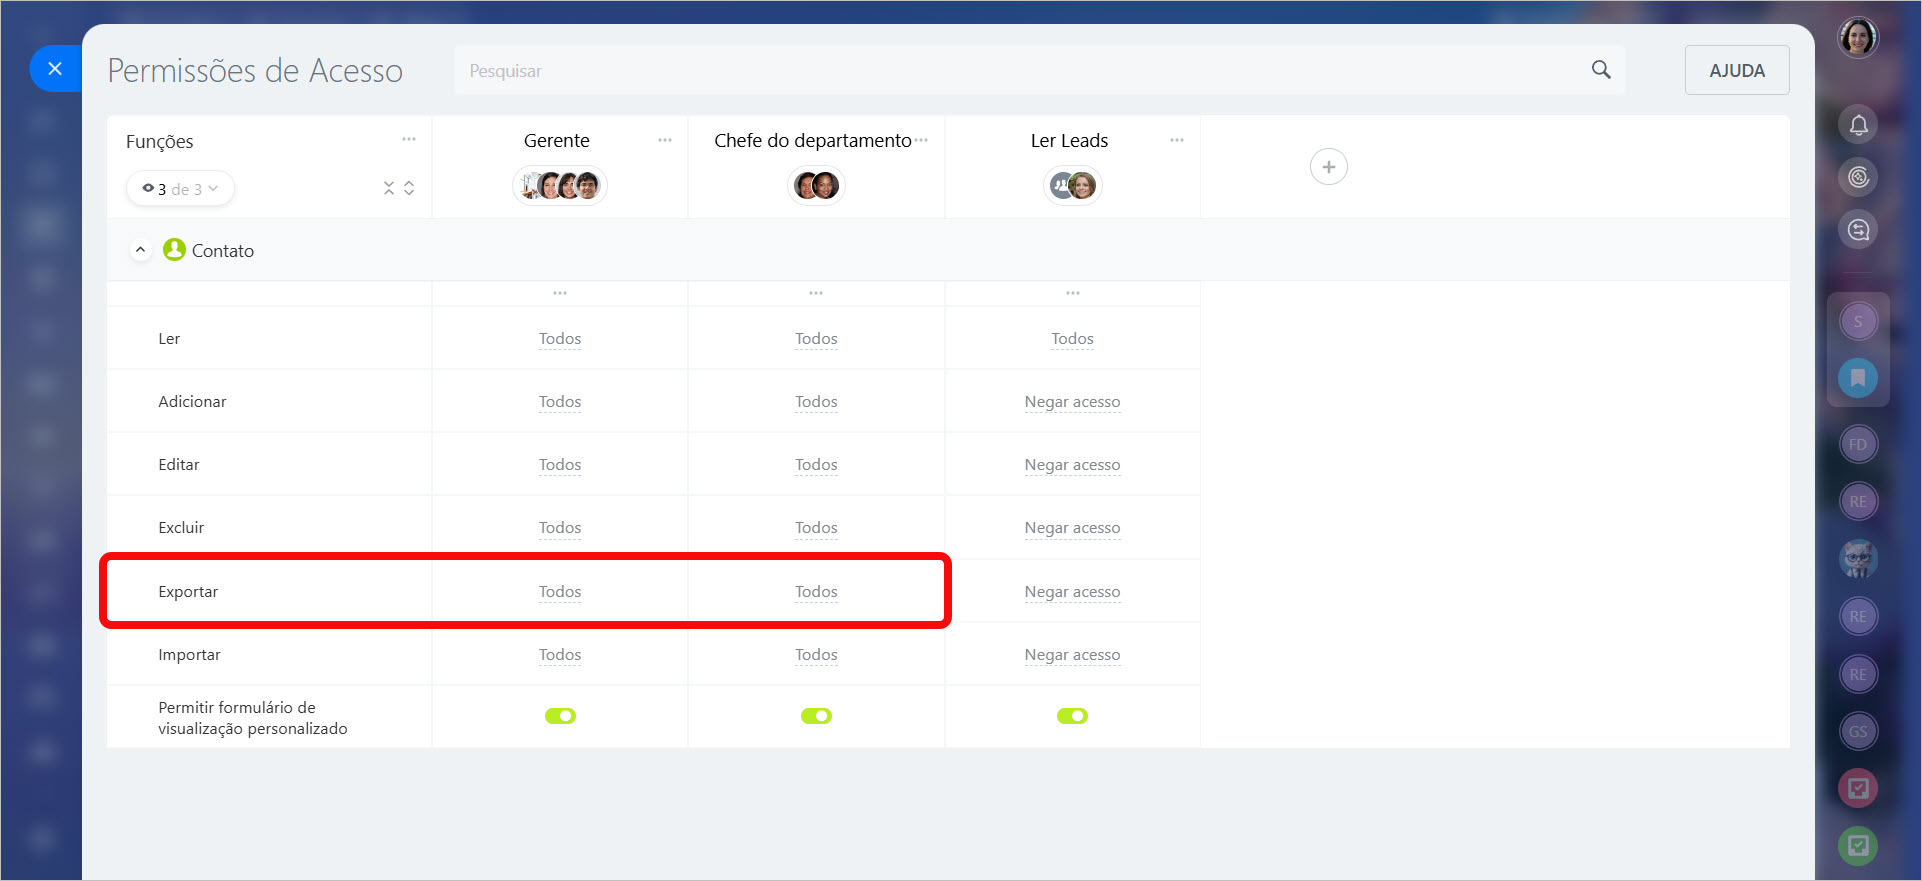This screenshot has height=881, width=1922.
Task: Toggle Gerente custom view form switch
Action: click(x=560, y=716)
